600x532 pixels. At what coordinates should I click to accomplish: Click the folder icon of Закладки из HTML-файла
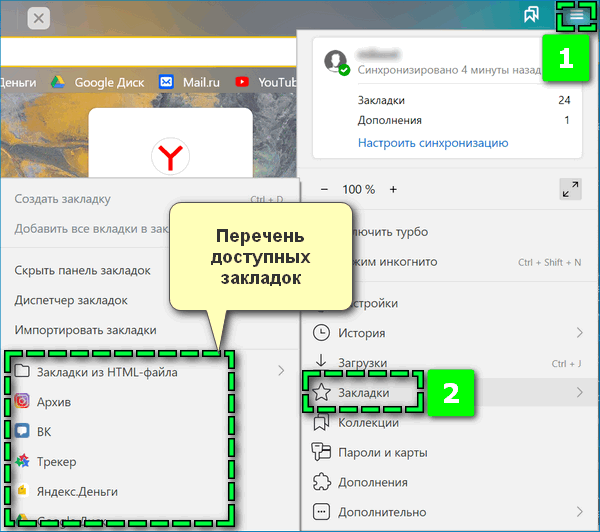pyautogui.click(x=22, y=370)
